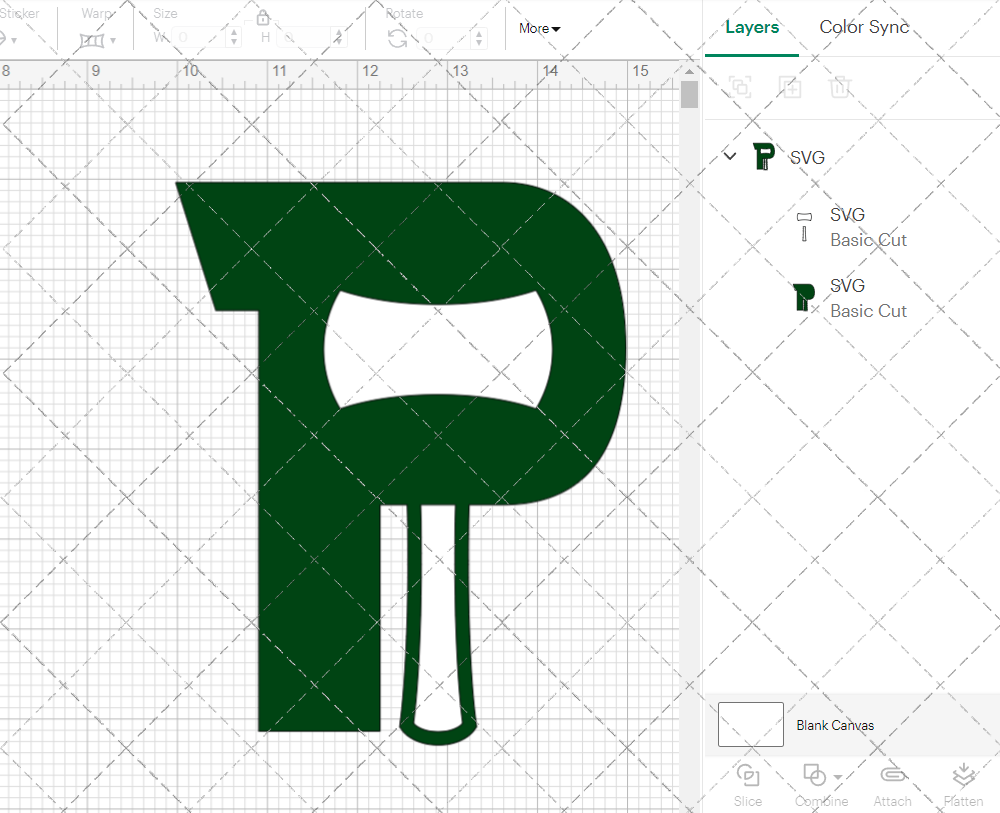This screenshot has height=813, width=1000.
Task: Open the Blank Canvas color swatch
Action: (750, 724)
